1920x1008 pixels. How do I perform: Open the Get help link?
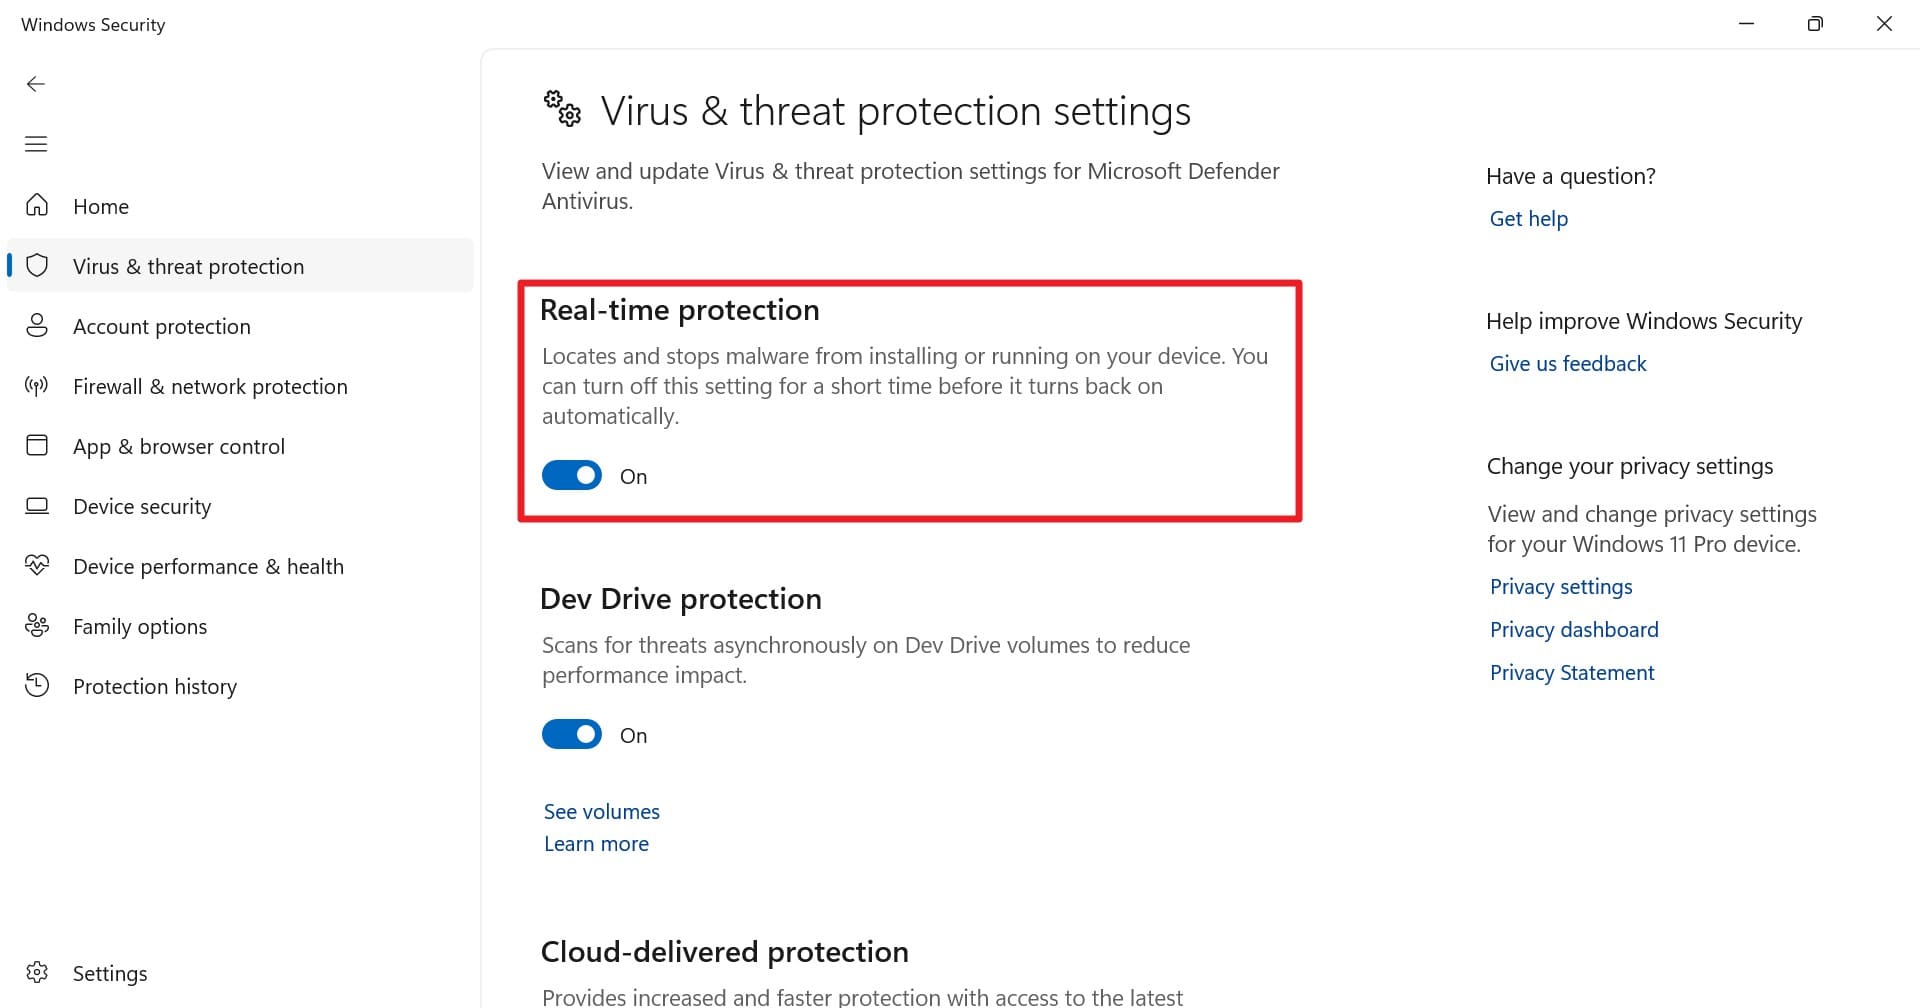[1528, 218]
